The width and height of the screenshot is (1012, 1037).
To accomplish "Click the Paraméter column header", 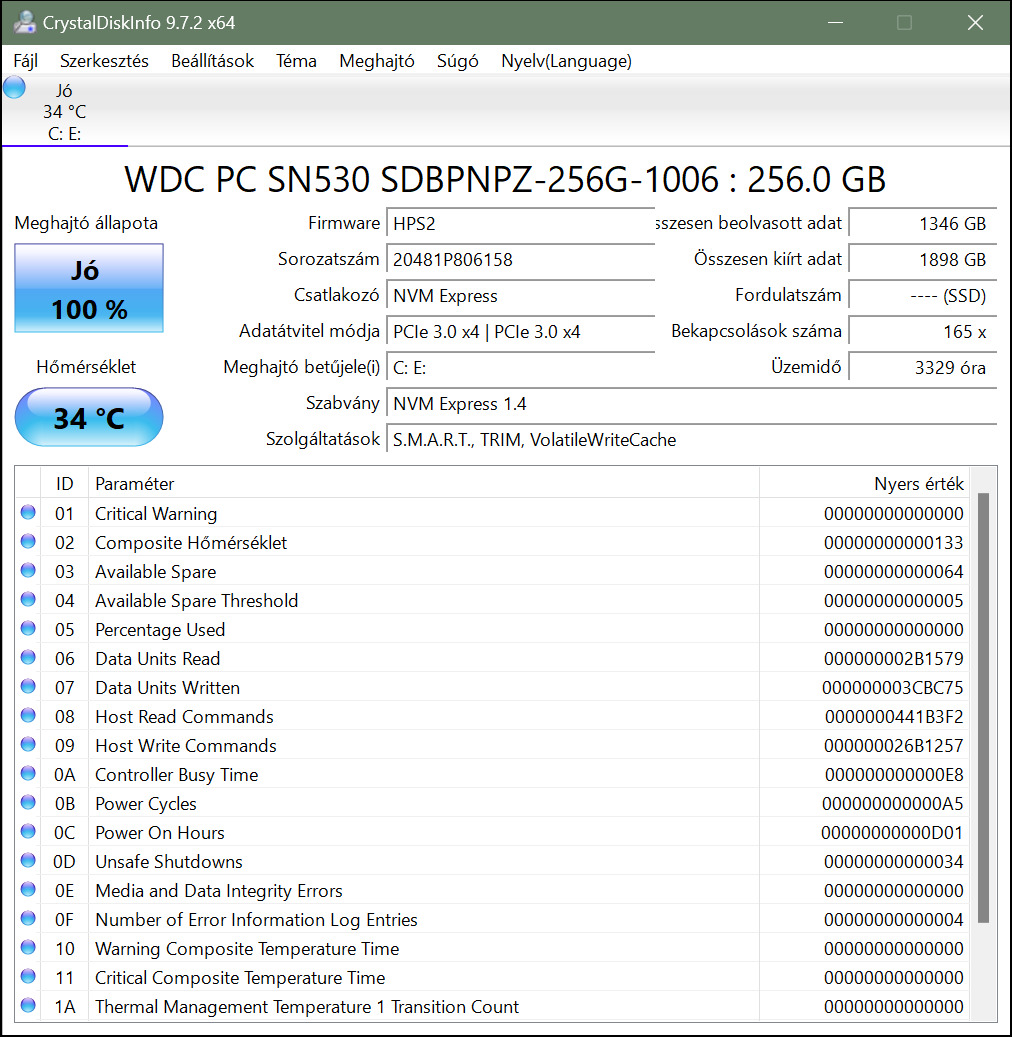I will point(424,483).
